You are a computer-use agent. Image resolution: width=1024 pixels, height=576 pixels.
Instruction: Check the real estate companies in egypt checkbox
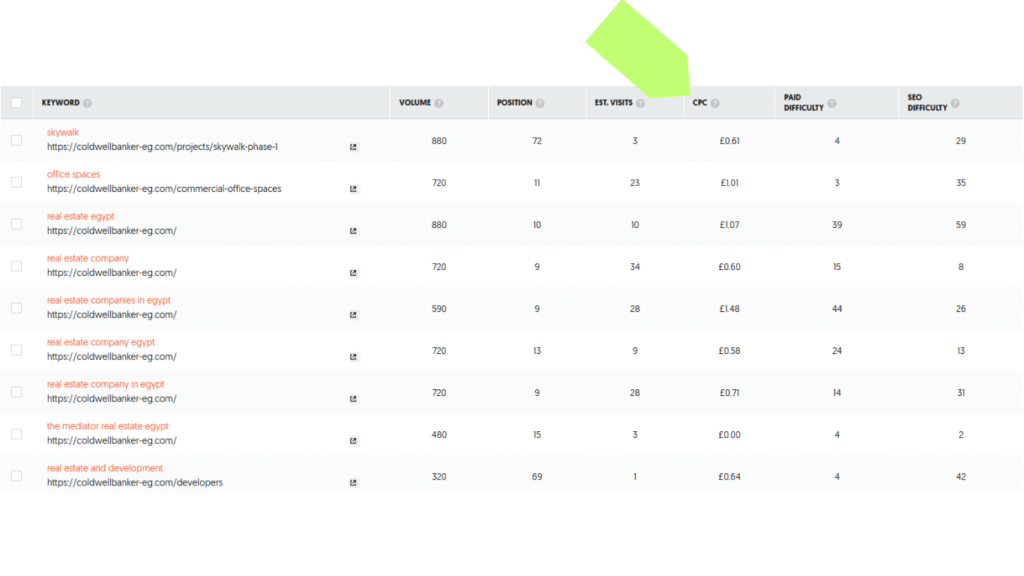point(16,308)
